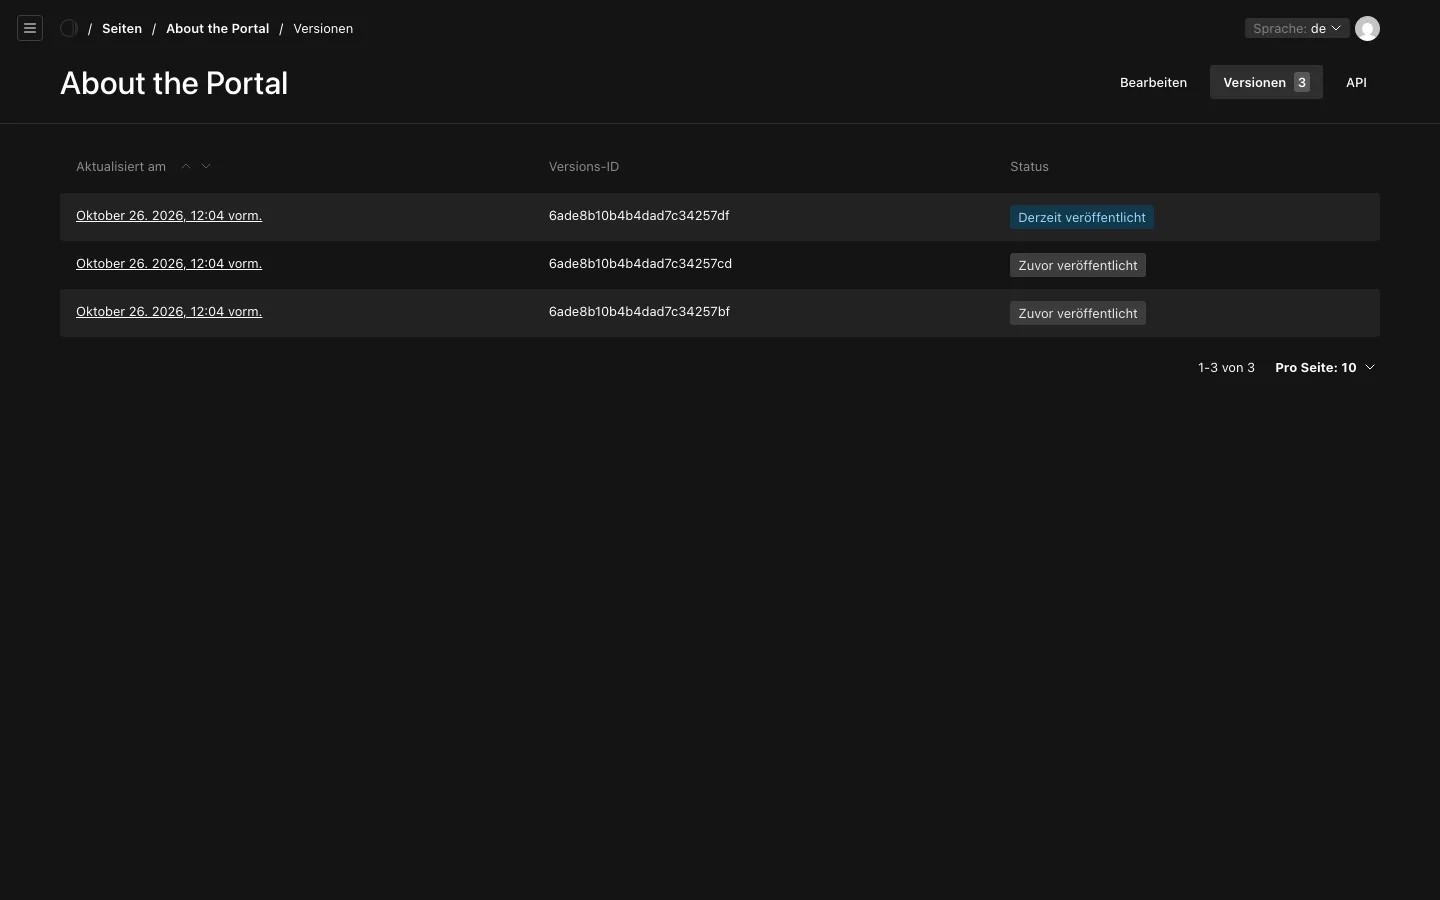Screen dimensions: 1440x900
Task: Open the currently published version date link
Action: coord(169,215)
